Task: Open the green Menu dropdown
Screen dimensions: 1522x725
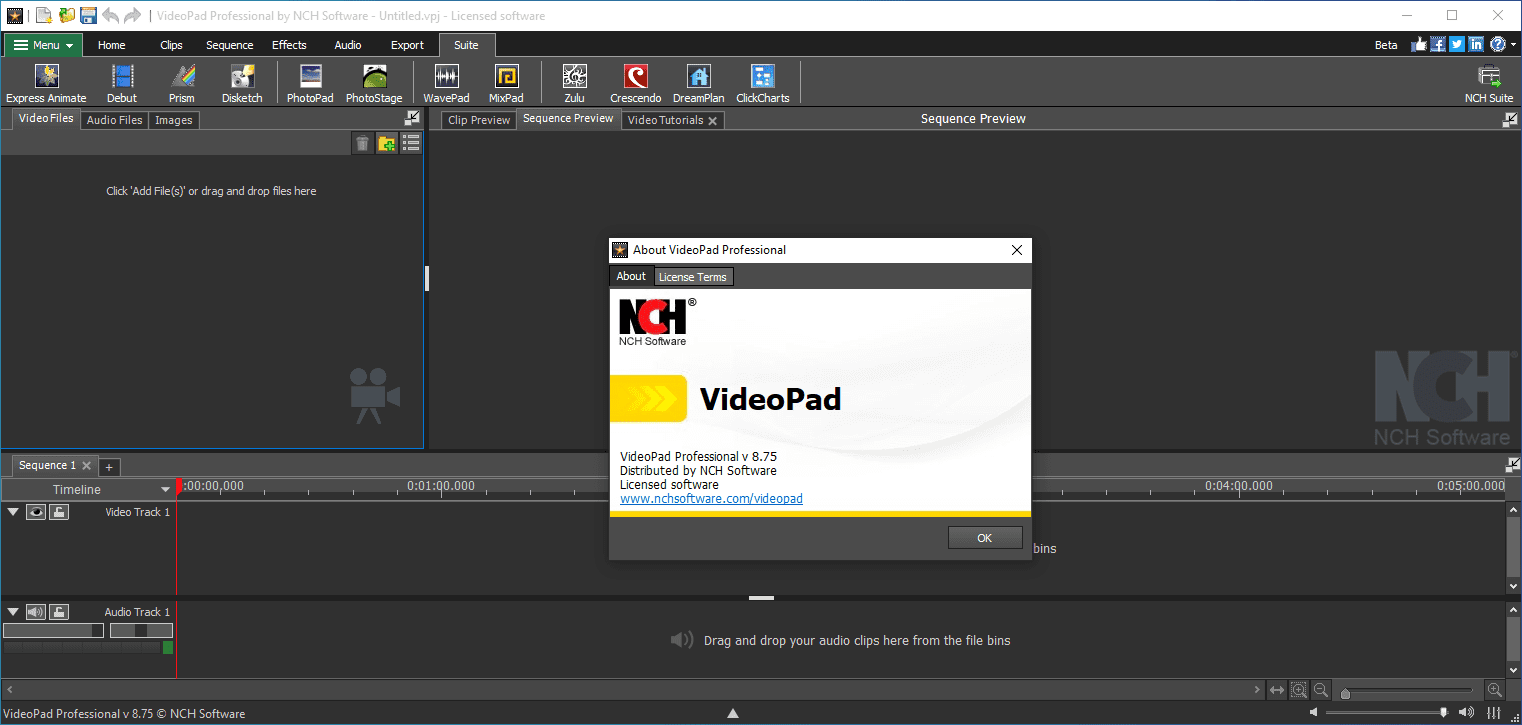Action: click(43, 45)
